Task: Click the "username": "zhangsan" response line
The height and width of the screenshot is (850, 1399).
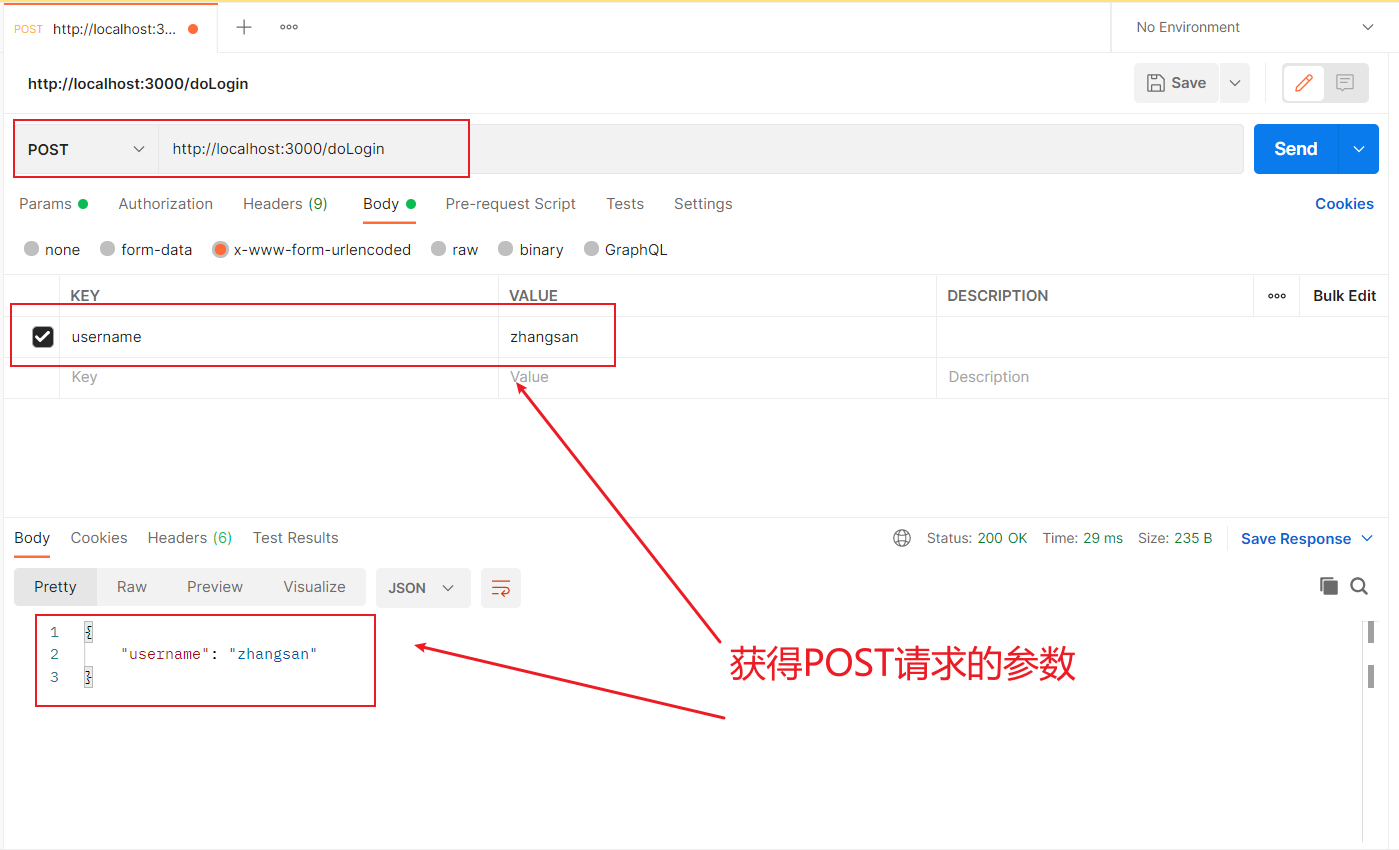Action: (x=219, y=654)
